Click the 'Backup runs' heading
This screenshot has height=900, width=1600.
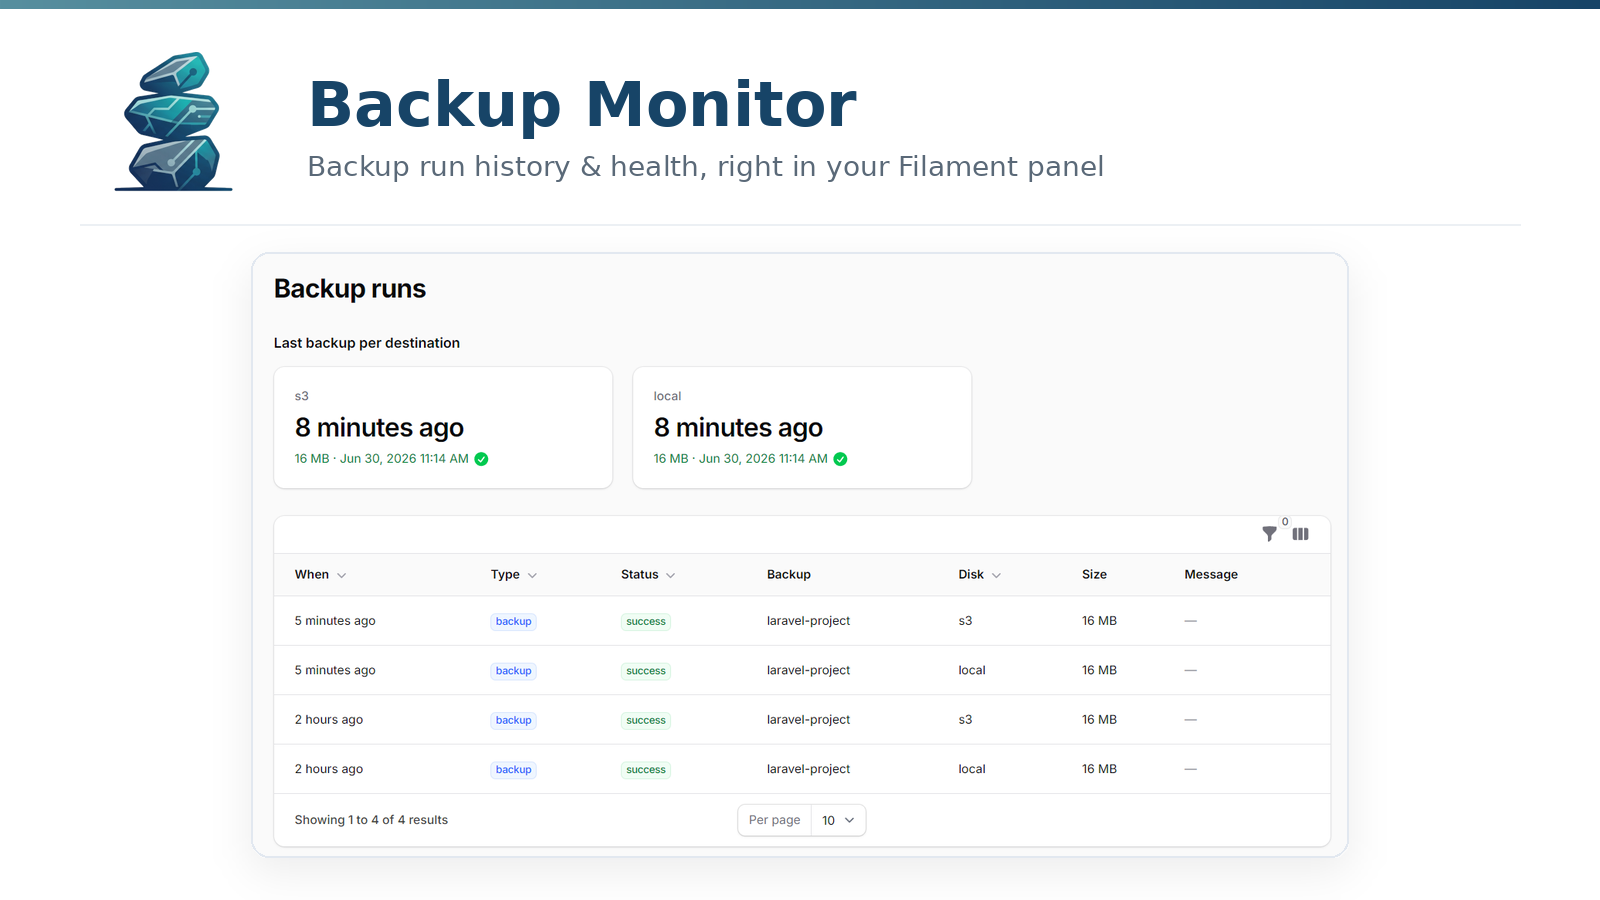(350, 289)
